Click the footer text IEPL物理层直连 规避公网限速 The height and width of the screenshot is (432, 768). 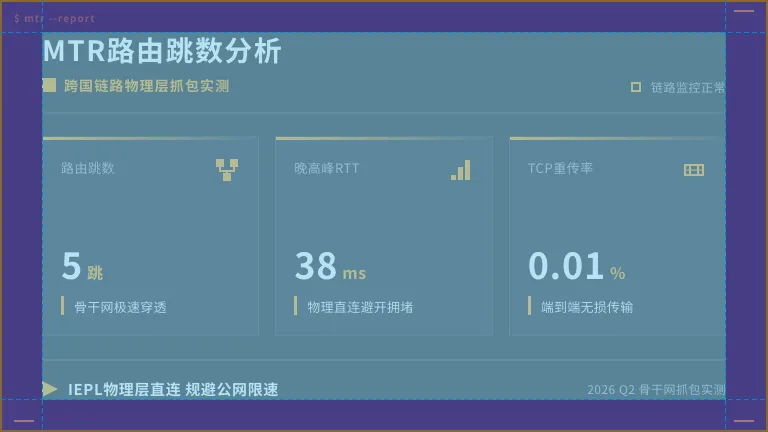pos(173,389)
